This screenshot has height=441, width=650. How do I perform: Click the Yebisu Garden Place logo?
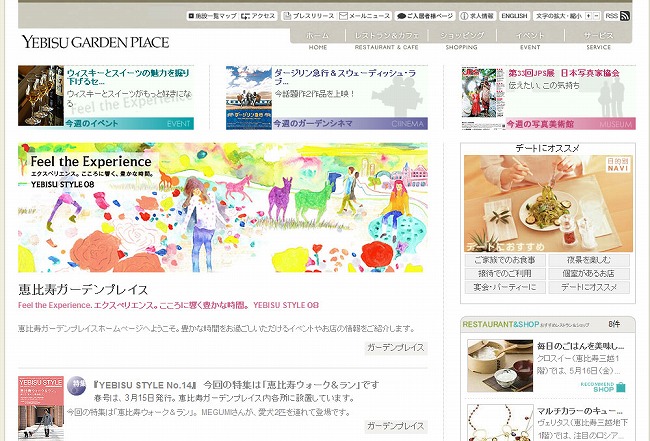95,42
